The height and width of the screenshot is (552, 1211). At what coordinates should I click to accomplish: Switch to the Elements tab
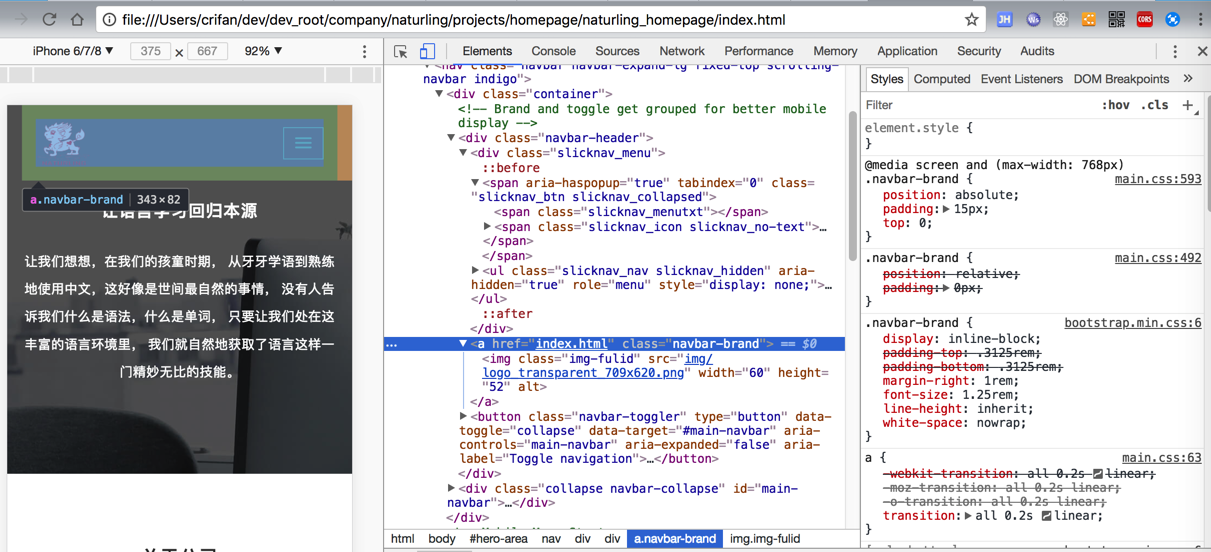(x=487, y=51)
